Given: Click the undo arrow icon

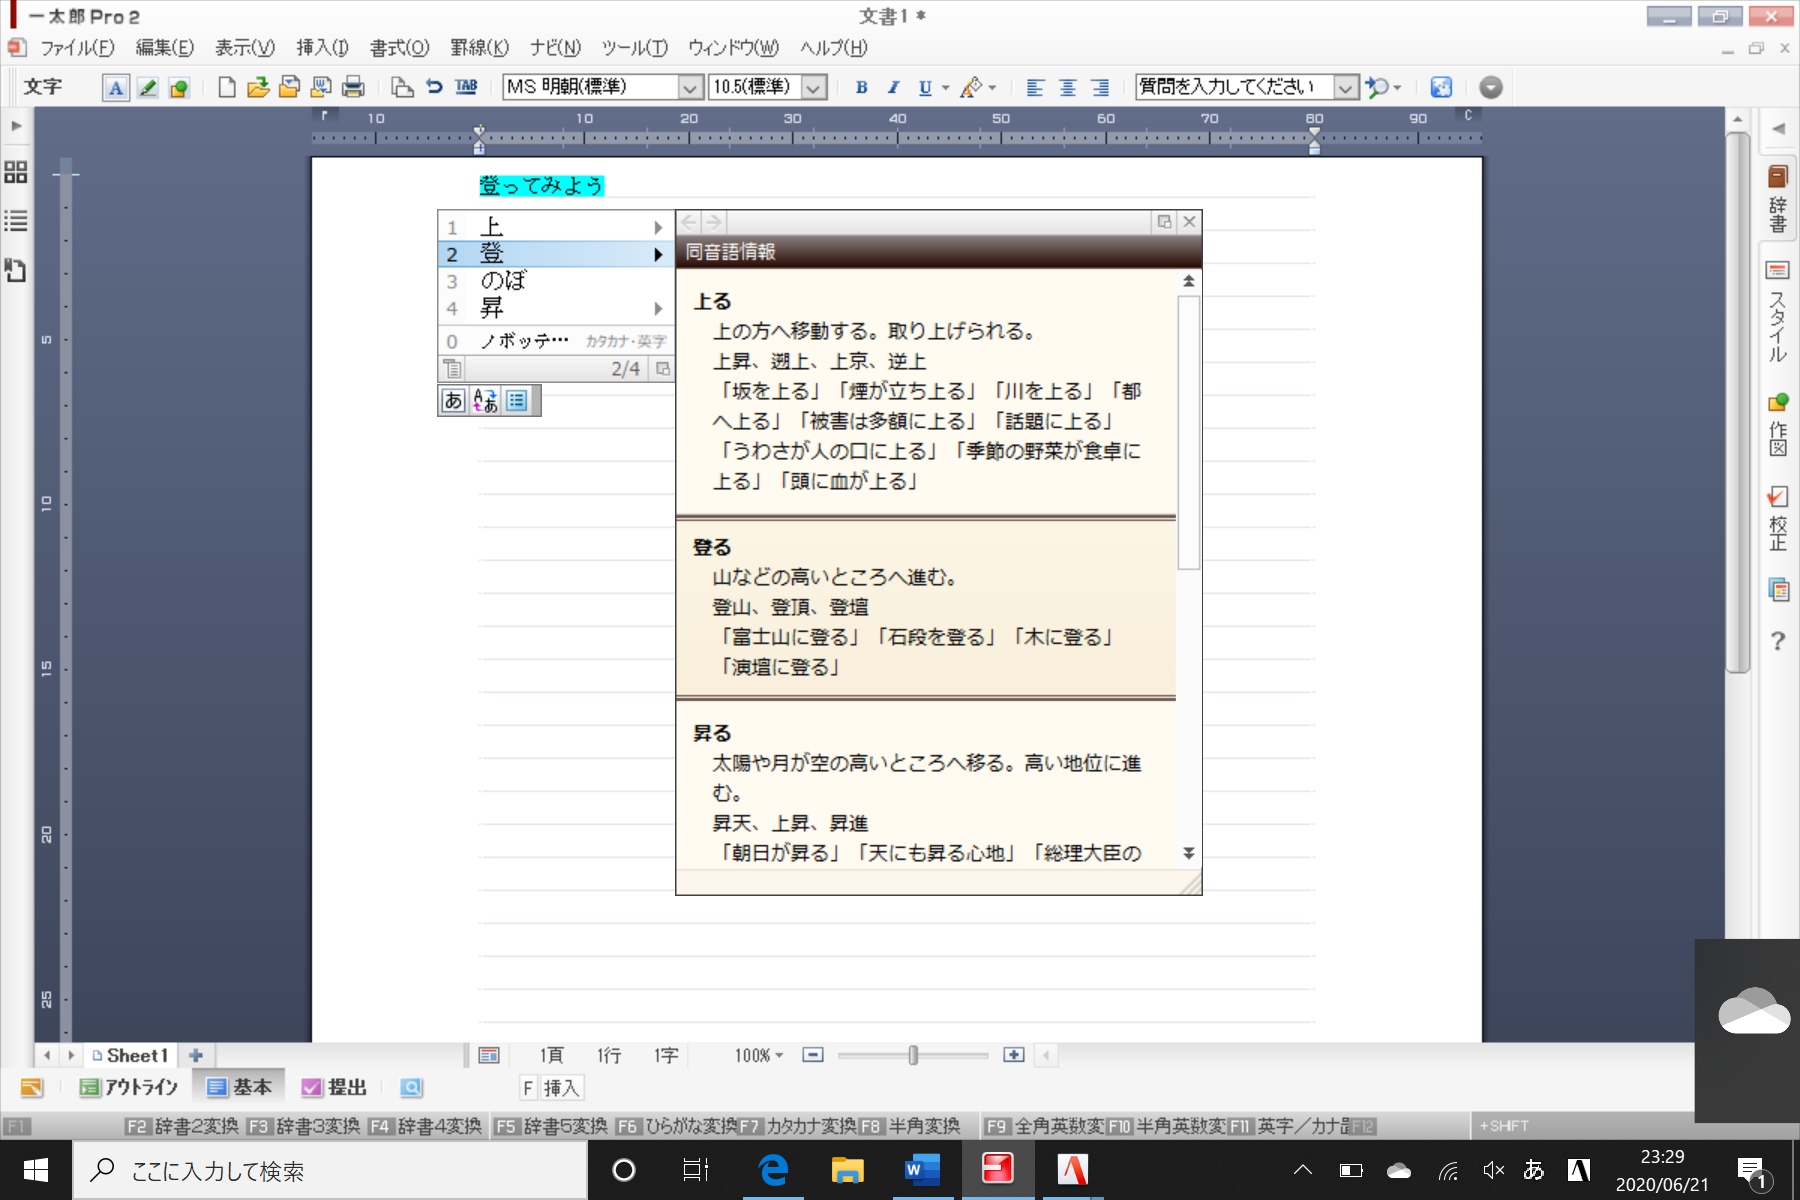Looking at the screenshot, I should (434, 87).
